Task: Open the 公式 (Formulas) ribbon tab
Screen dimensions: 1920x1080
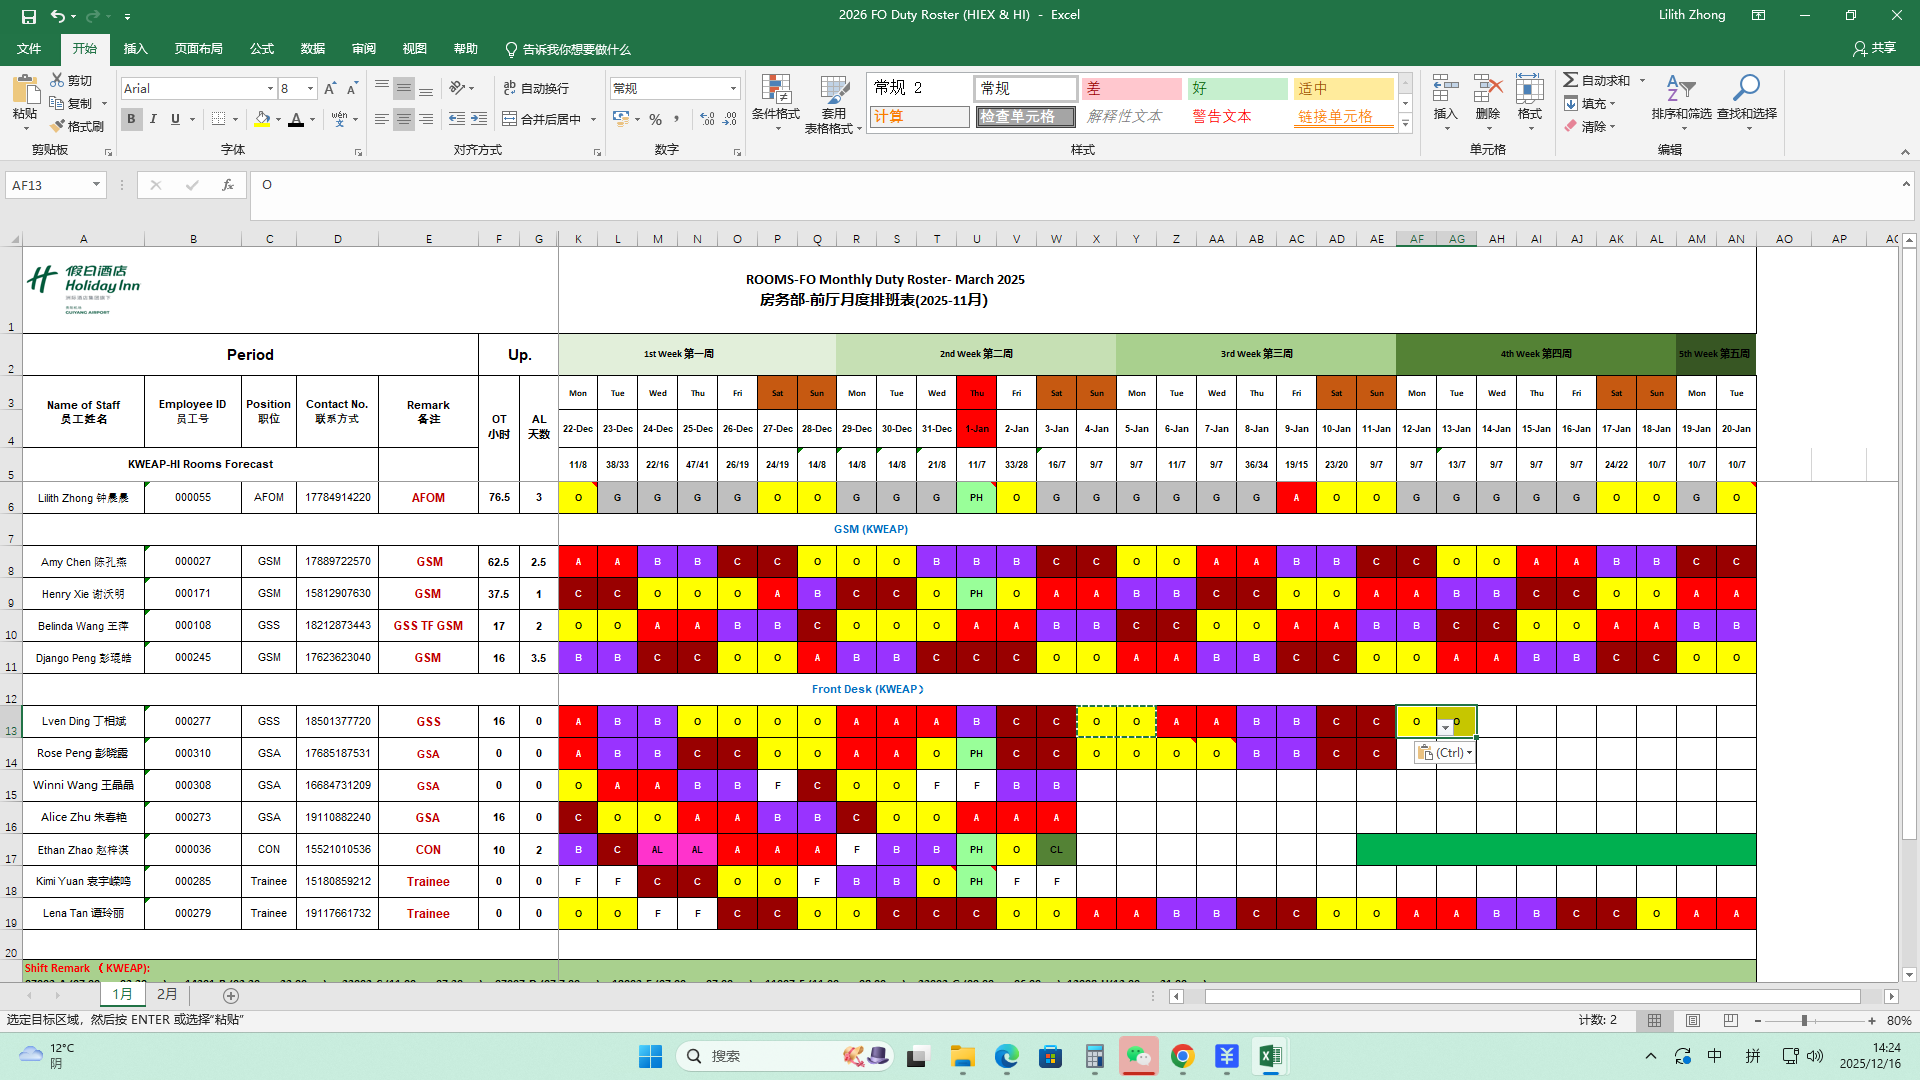Action: tap(262, 49)
